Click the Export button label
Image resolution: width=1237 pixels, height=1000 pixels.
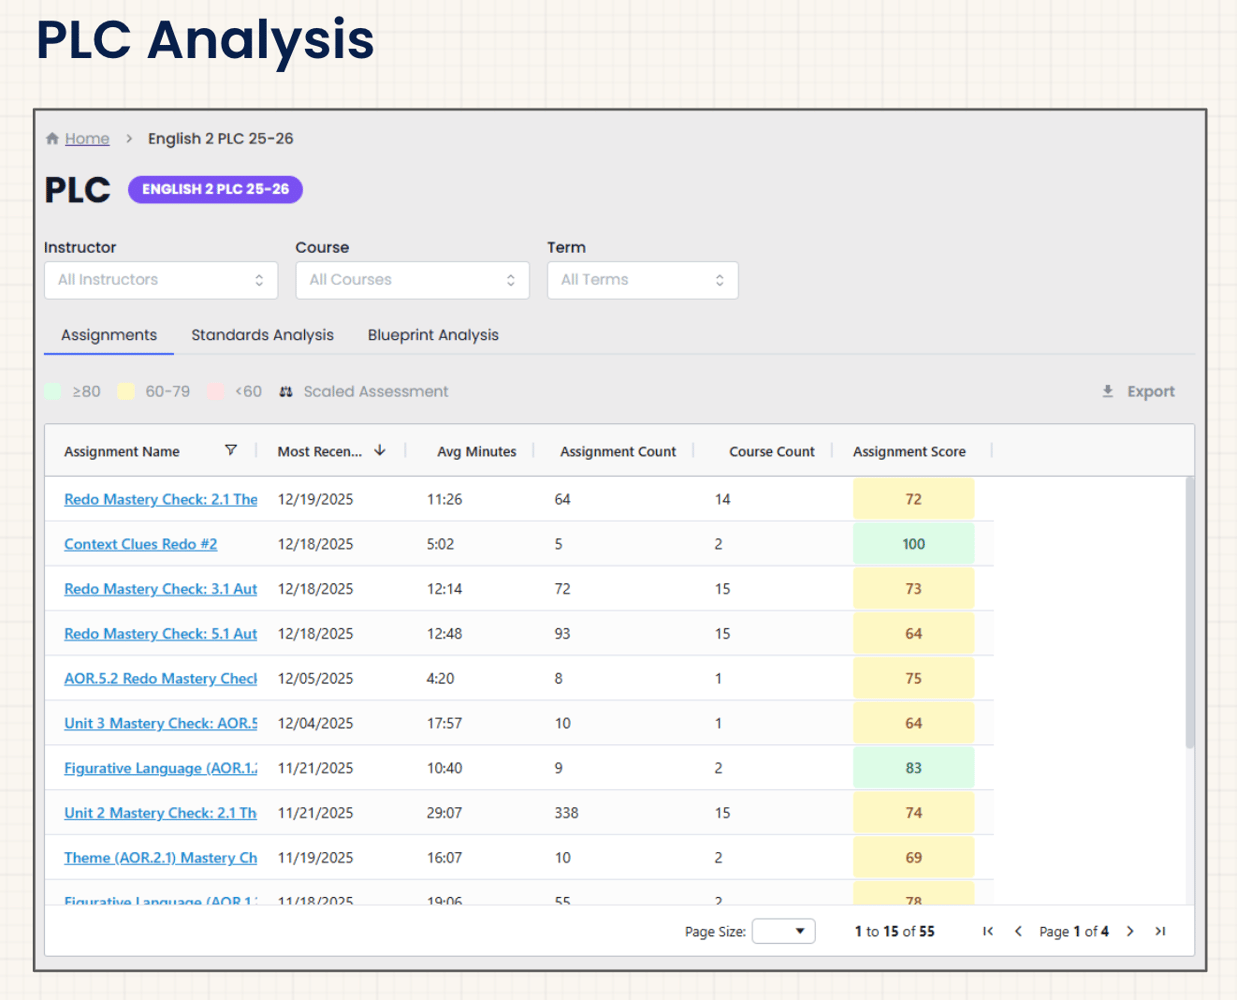1151,392
